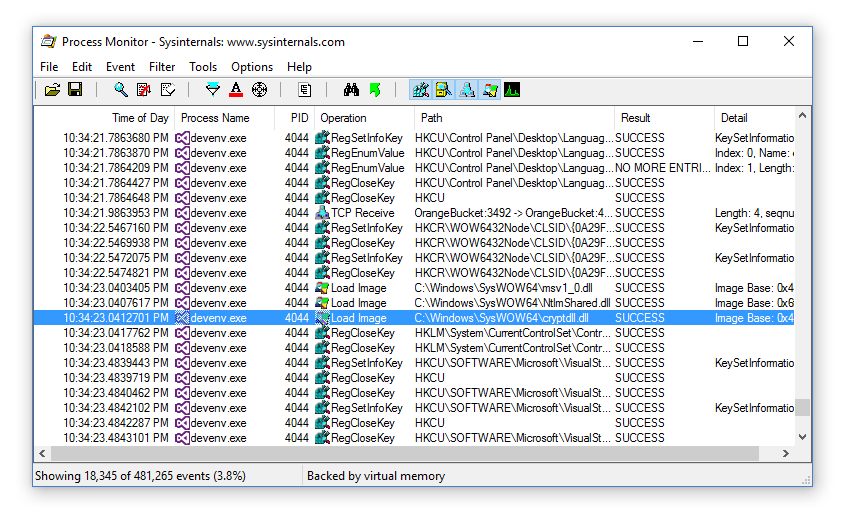Click the Capture magnifying glass icon
The height and width of the screenshot is (515, 847).
pos(120,90)
